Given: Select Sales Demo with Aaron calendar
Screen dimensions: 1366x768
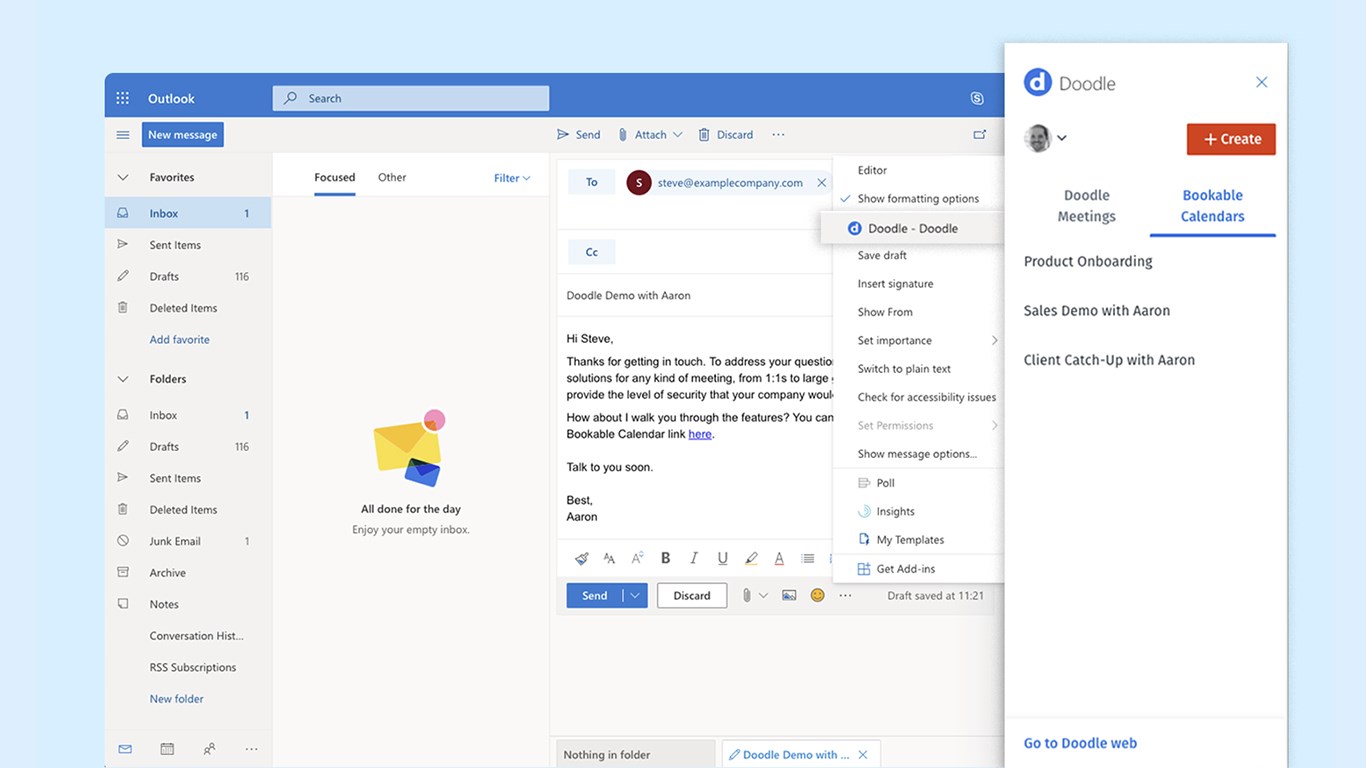Looking at the screenshot, I should tap(1097, 311).
